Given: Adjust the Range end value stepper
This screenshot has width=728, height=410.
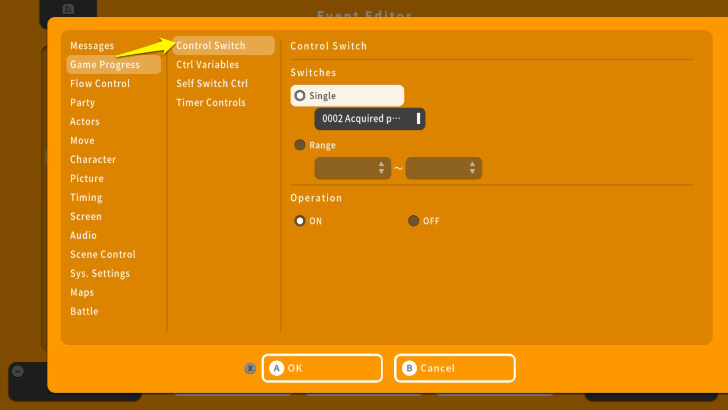Looking at the screenshot, I should (443, 168).
